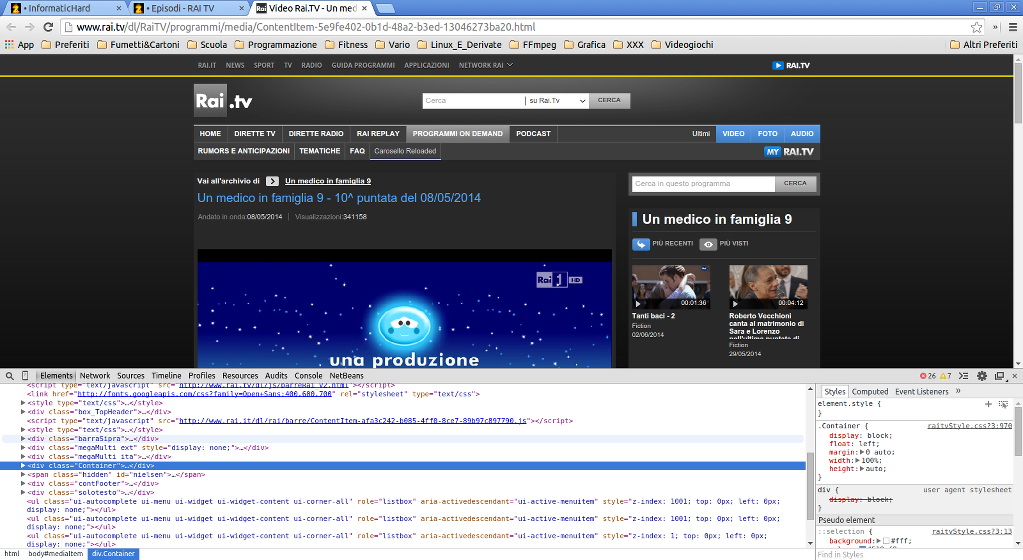Open the su Rai.Tv search scope dropdown
Image resolution: width=1023 pixels, height=560 pixels.
pos(557,101)
